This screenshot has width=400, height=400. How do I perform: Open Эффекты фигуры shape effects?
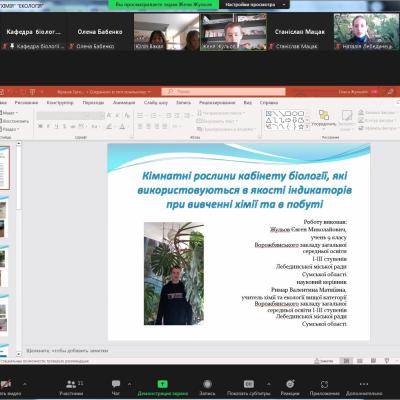pyautogui.click(x=378, y=128)
